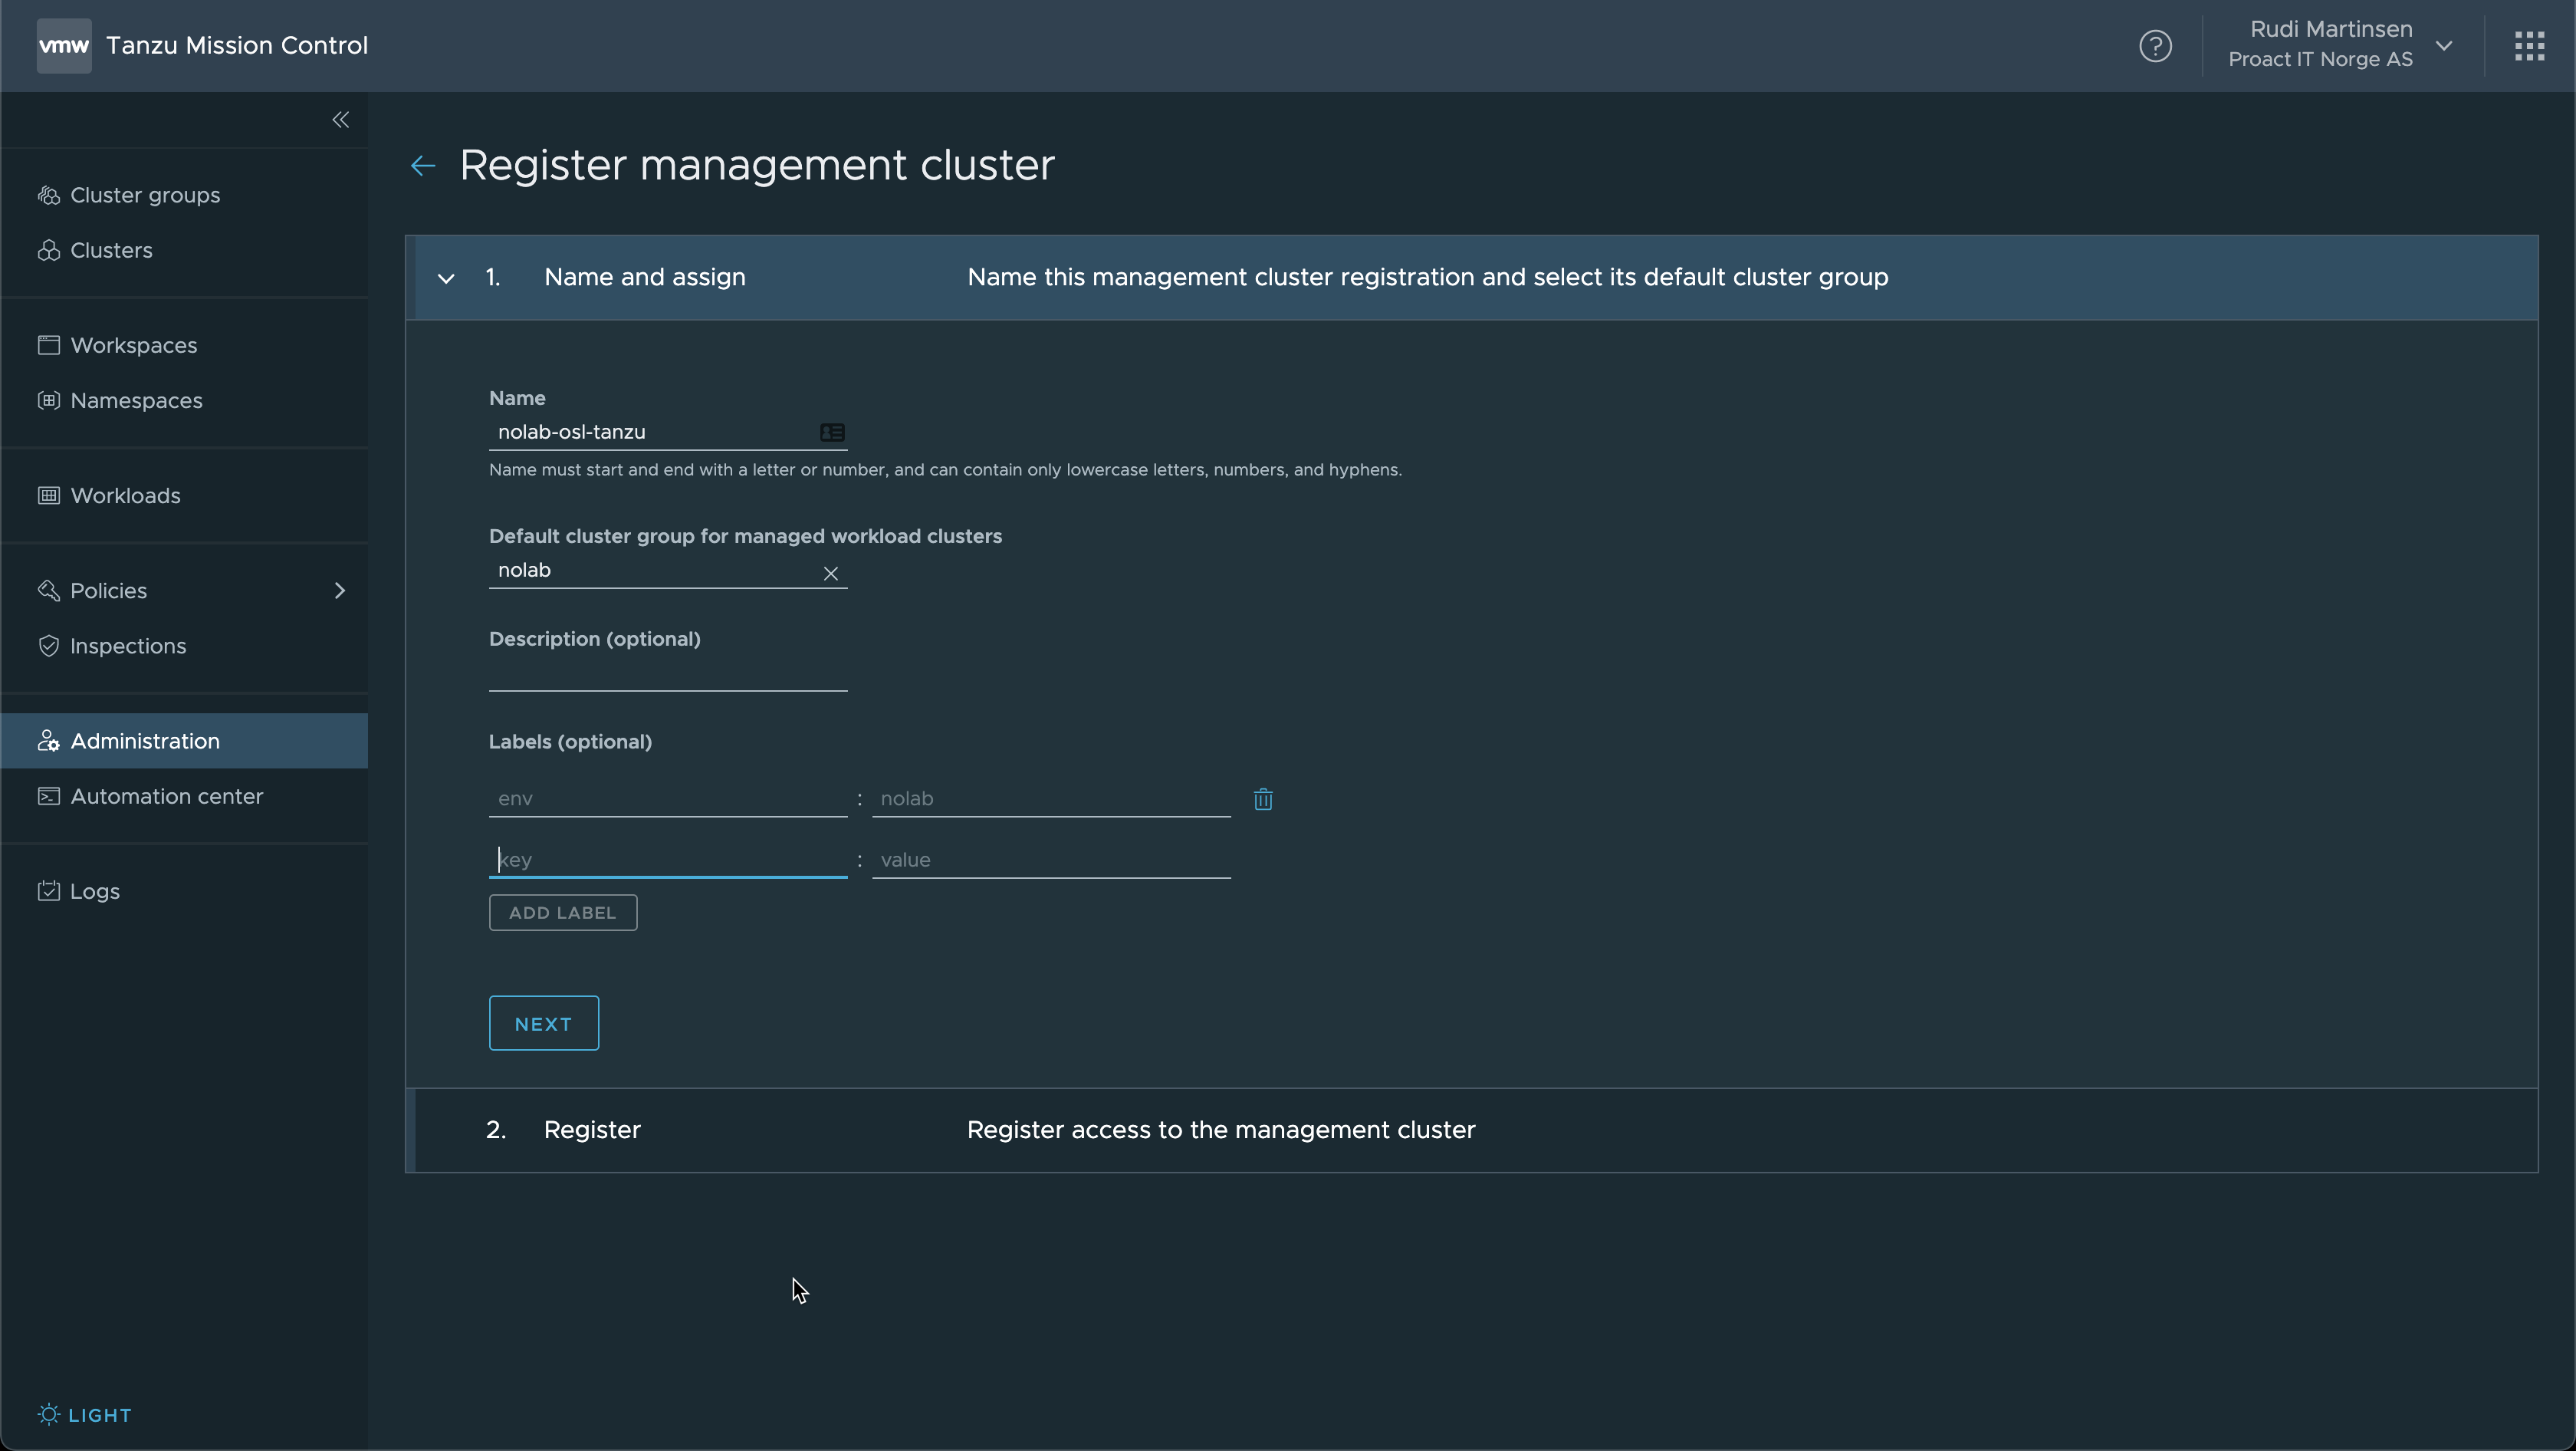Screen dimensions: 2576x1451
Task: Click the Cluster groups sidebar icon
Action: [48, 195]
